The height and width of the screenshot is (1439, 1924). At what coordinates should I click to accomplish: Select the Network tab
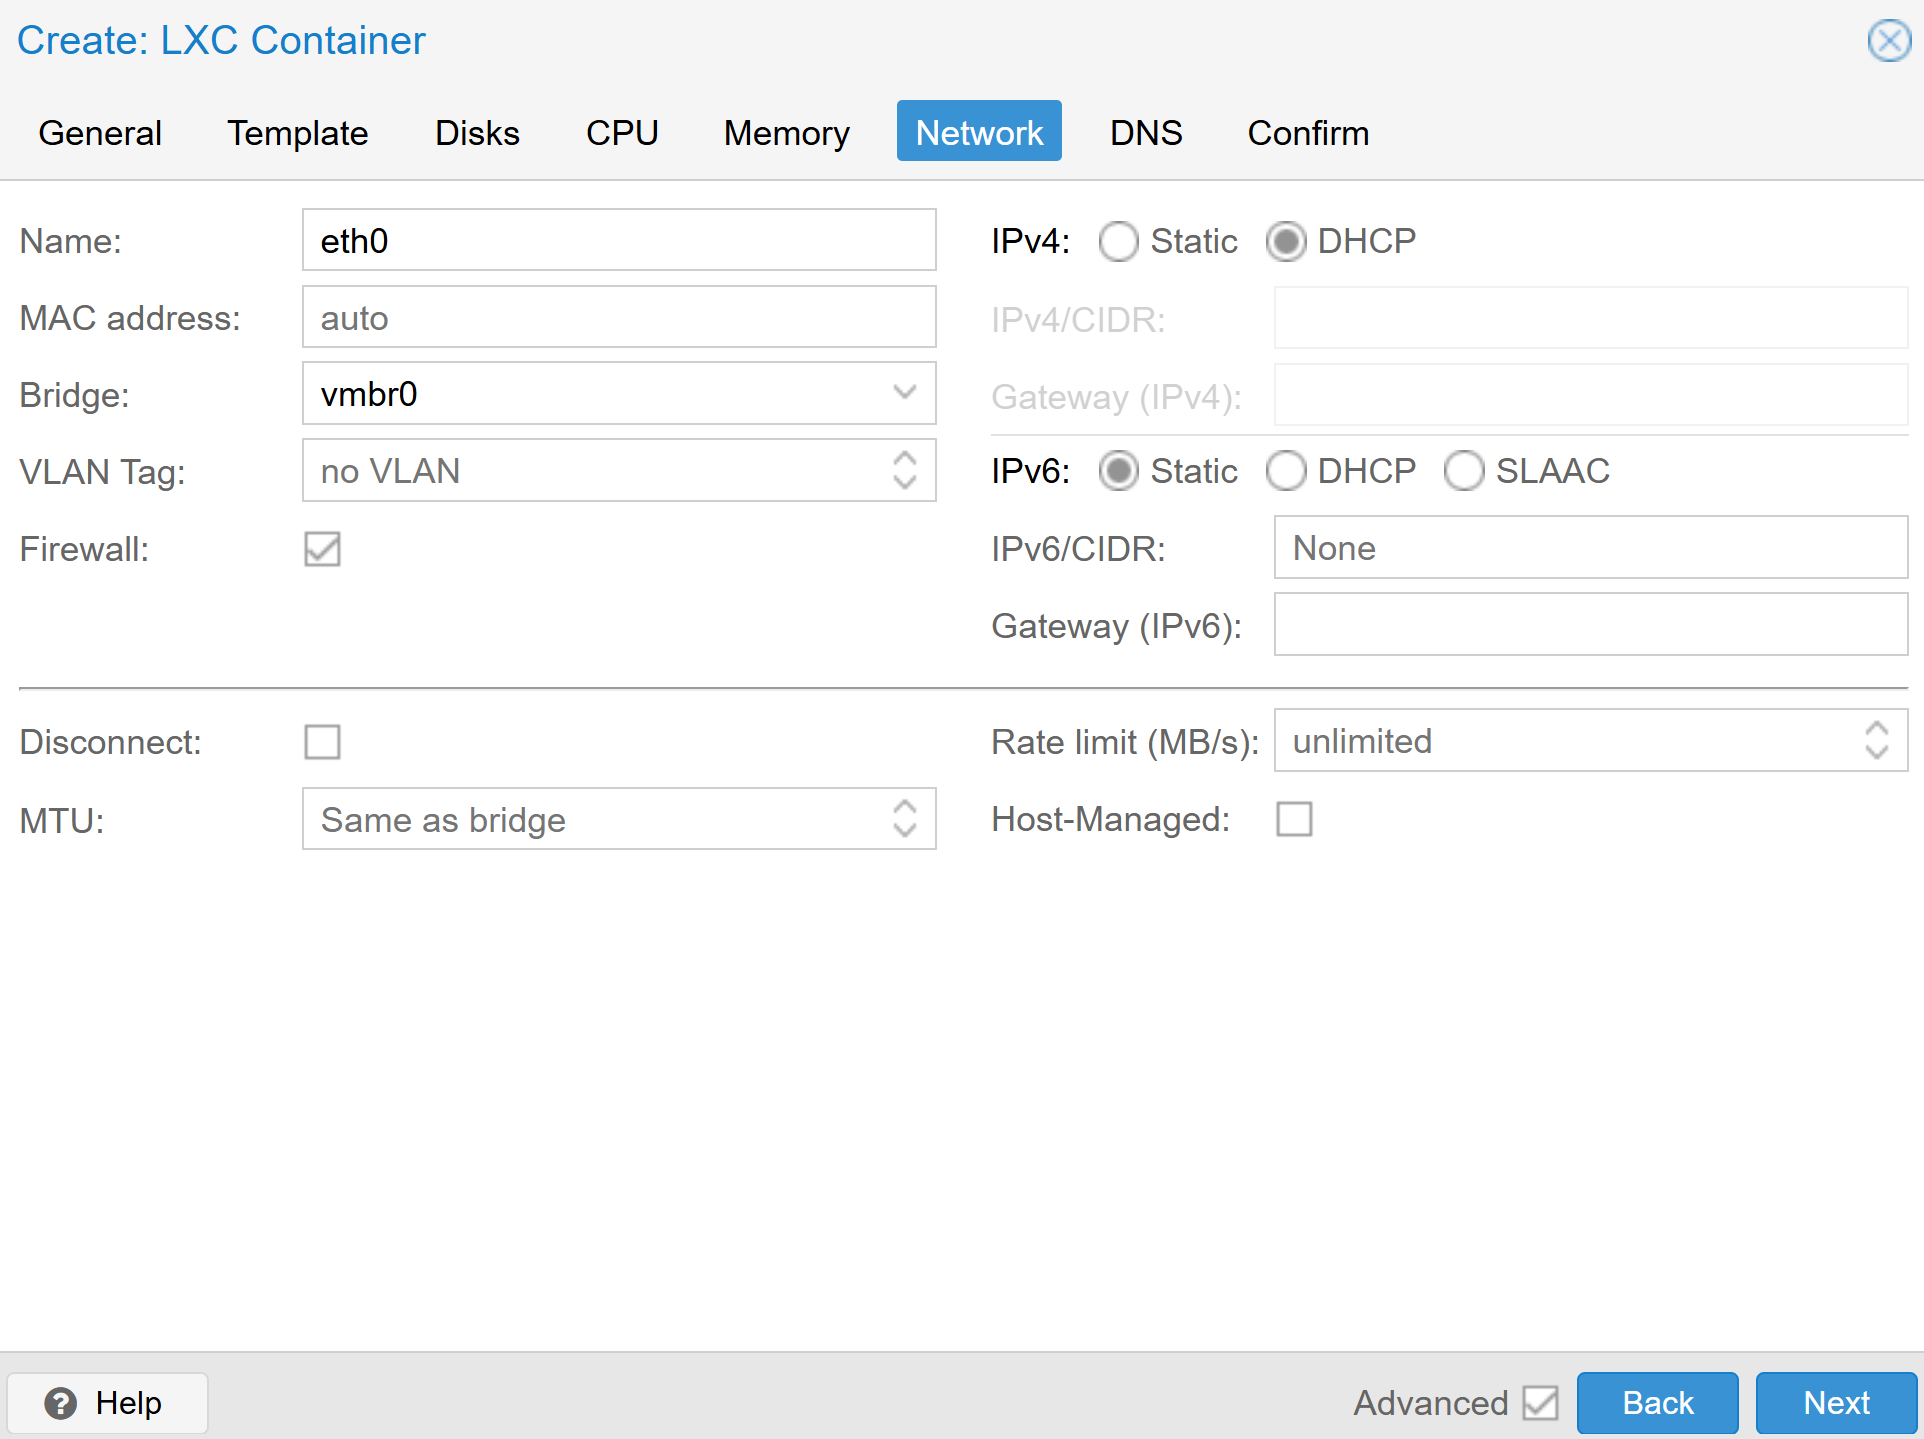click(x=979, y=132)
